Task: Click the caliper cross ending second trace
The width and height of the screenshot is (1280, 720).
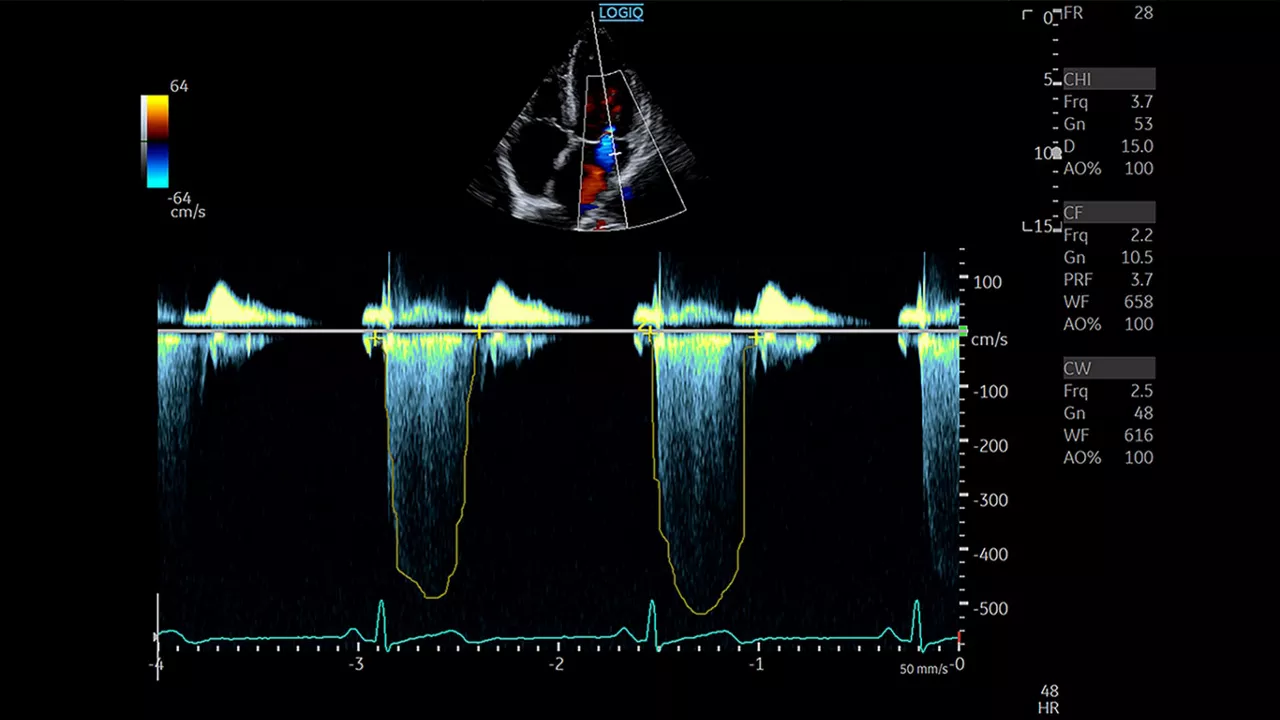Action: click(x=757, y=337)
